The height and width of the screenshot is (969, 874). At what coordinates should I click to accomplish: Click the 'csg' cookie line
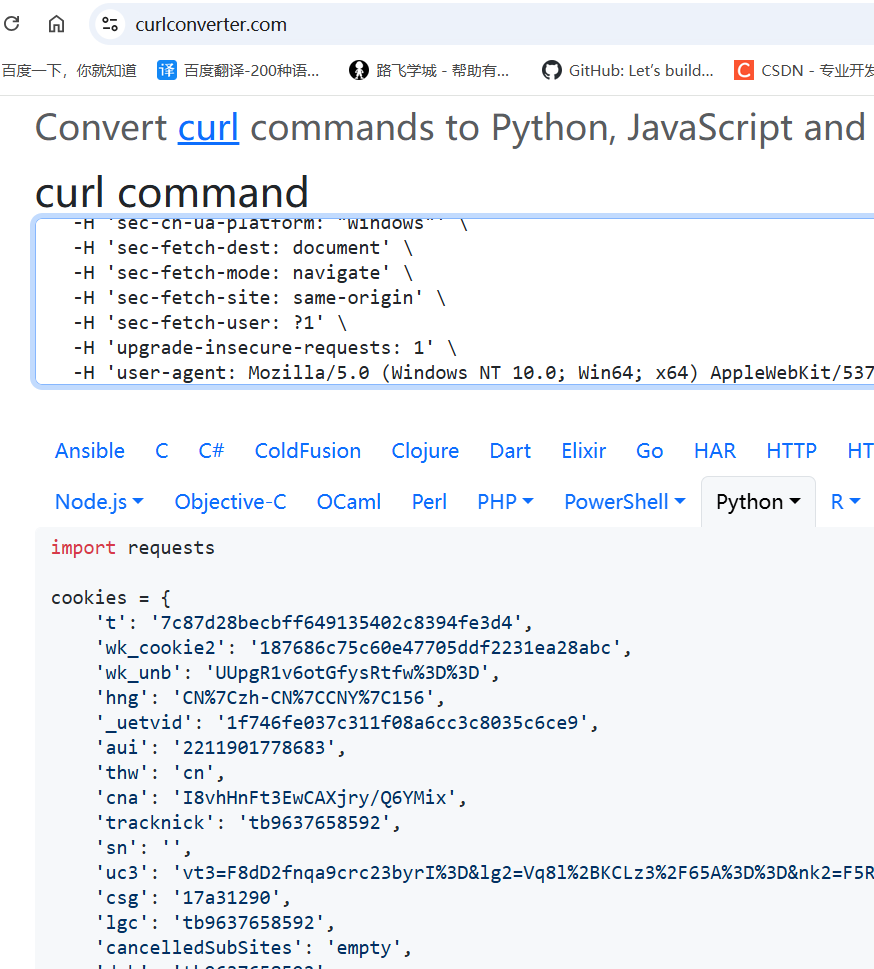(x=193, y=898)
